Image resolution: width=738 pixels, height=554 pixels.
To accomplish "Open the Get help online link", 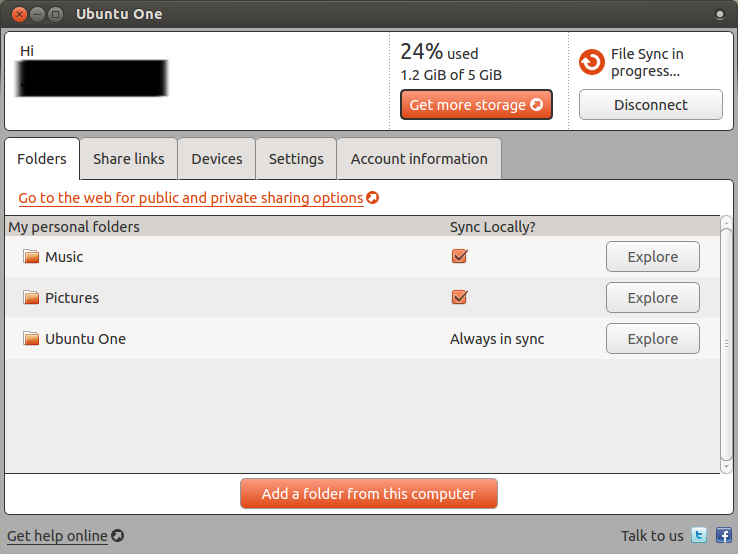I will click(57, 536).
